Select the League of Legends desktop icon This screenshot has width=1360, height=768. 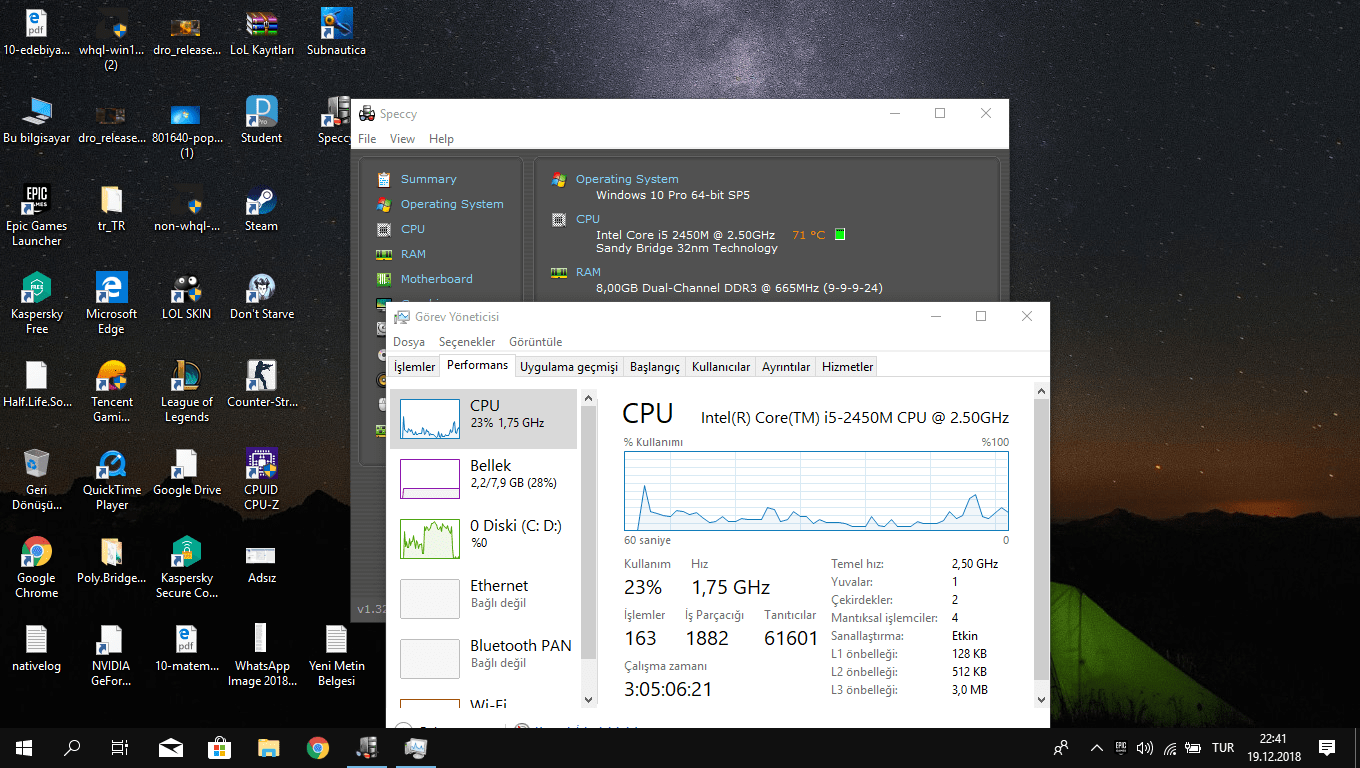(187, 392)
